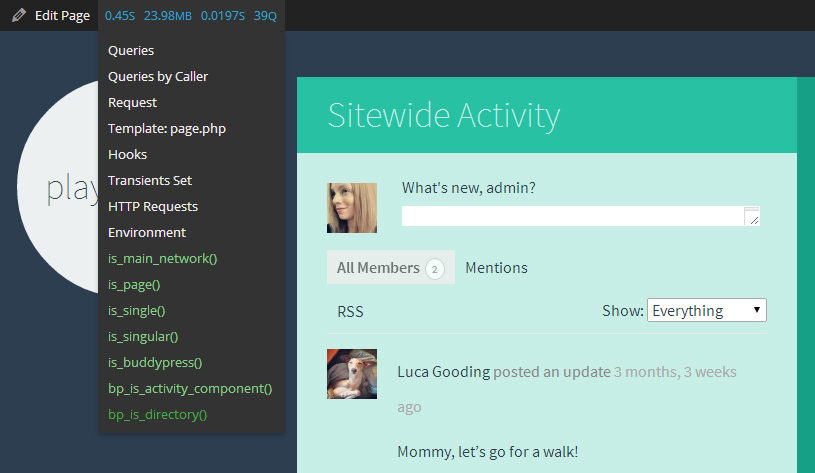This screenshot has height=473, width=815.
Task: Click Environment in the dropdown menu
Action: pos(147,232)
